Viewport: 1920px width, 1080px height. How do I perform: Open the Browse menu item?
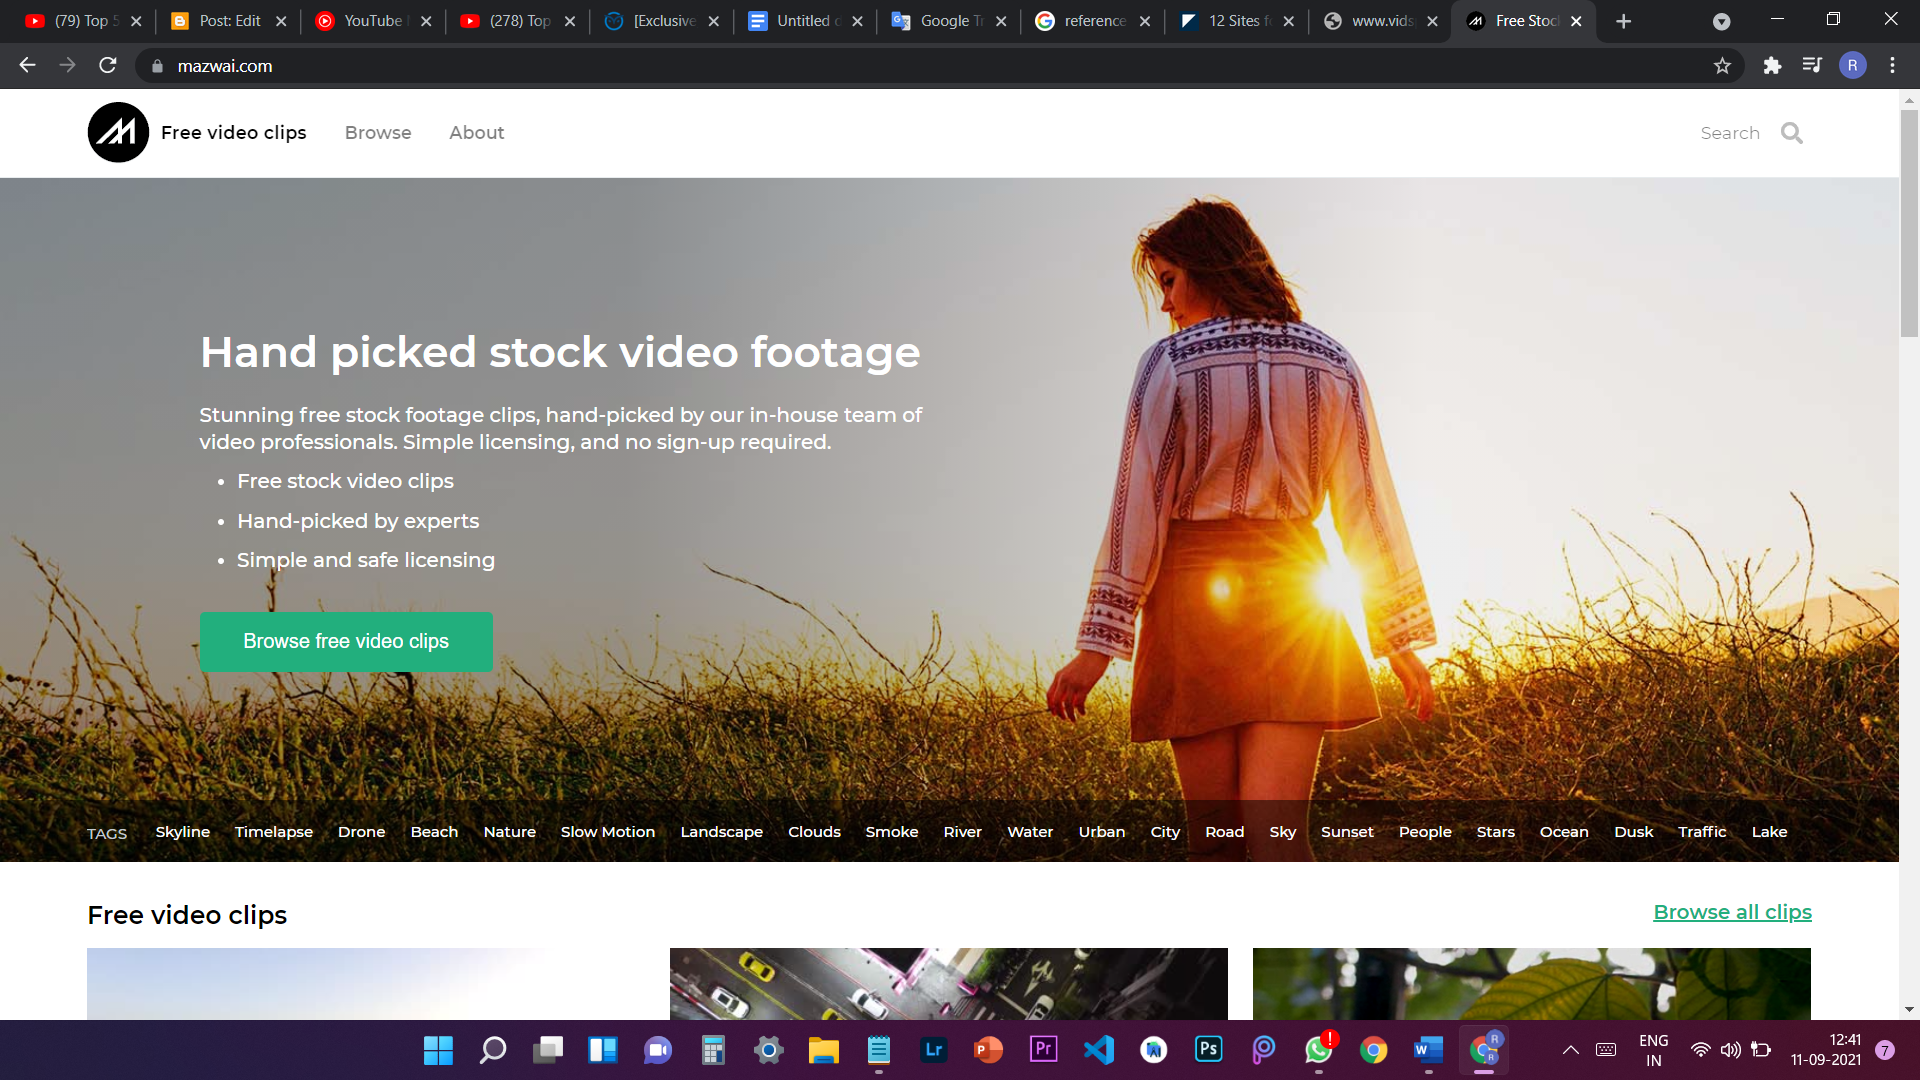point(378,133)
